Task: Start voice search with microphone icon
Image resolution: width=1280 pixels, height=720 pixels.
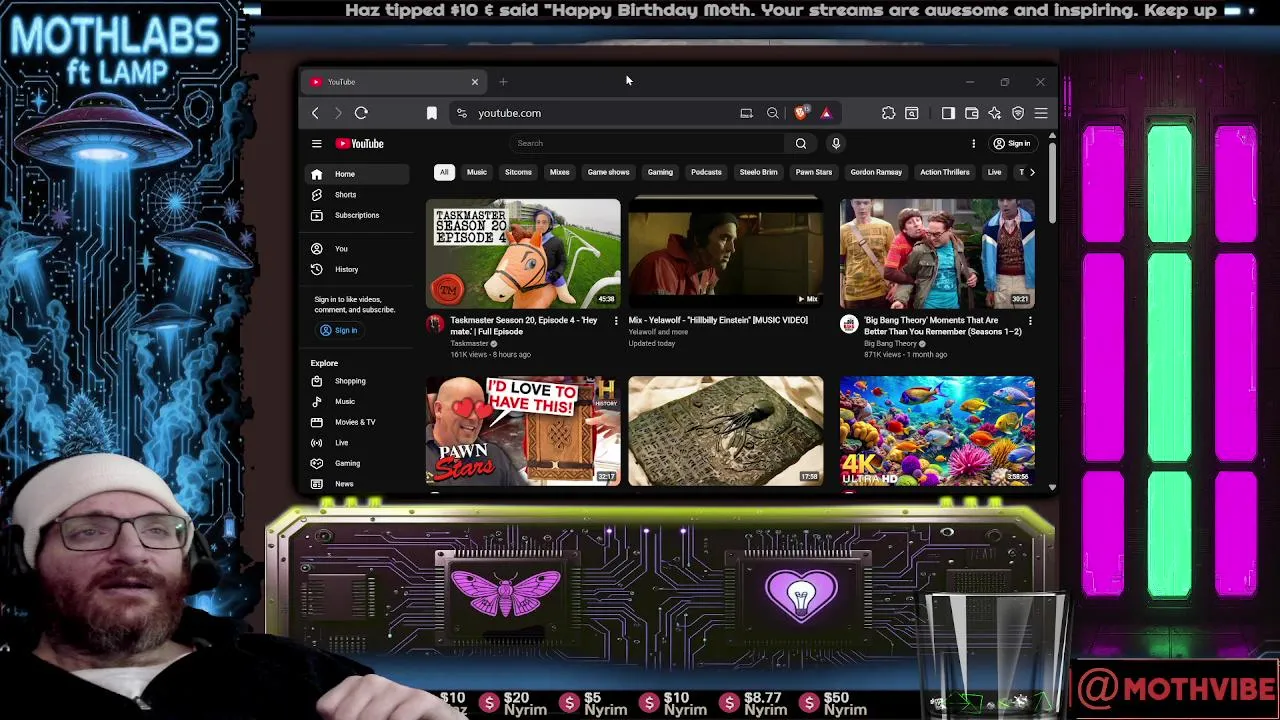Action: pyautogui.click(x=836, y=143)
